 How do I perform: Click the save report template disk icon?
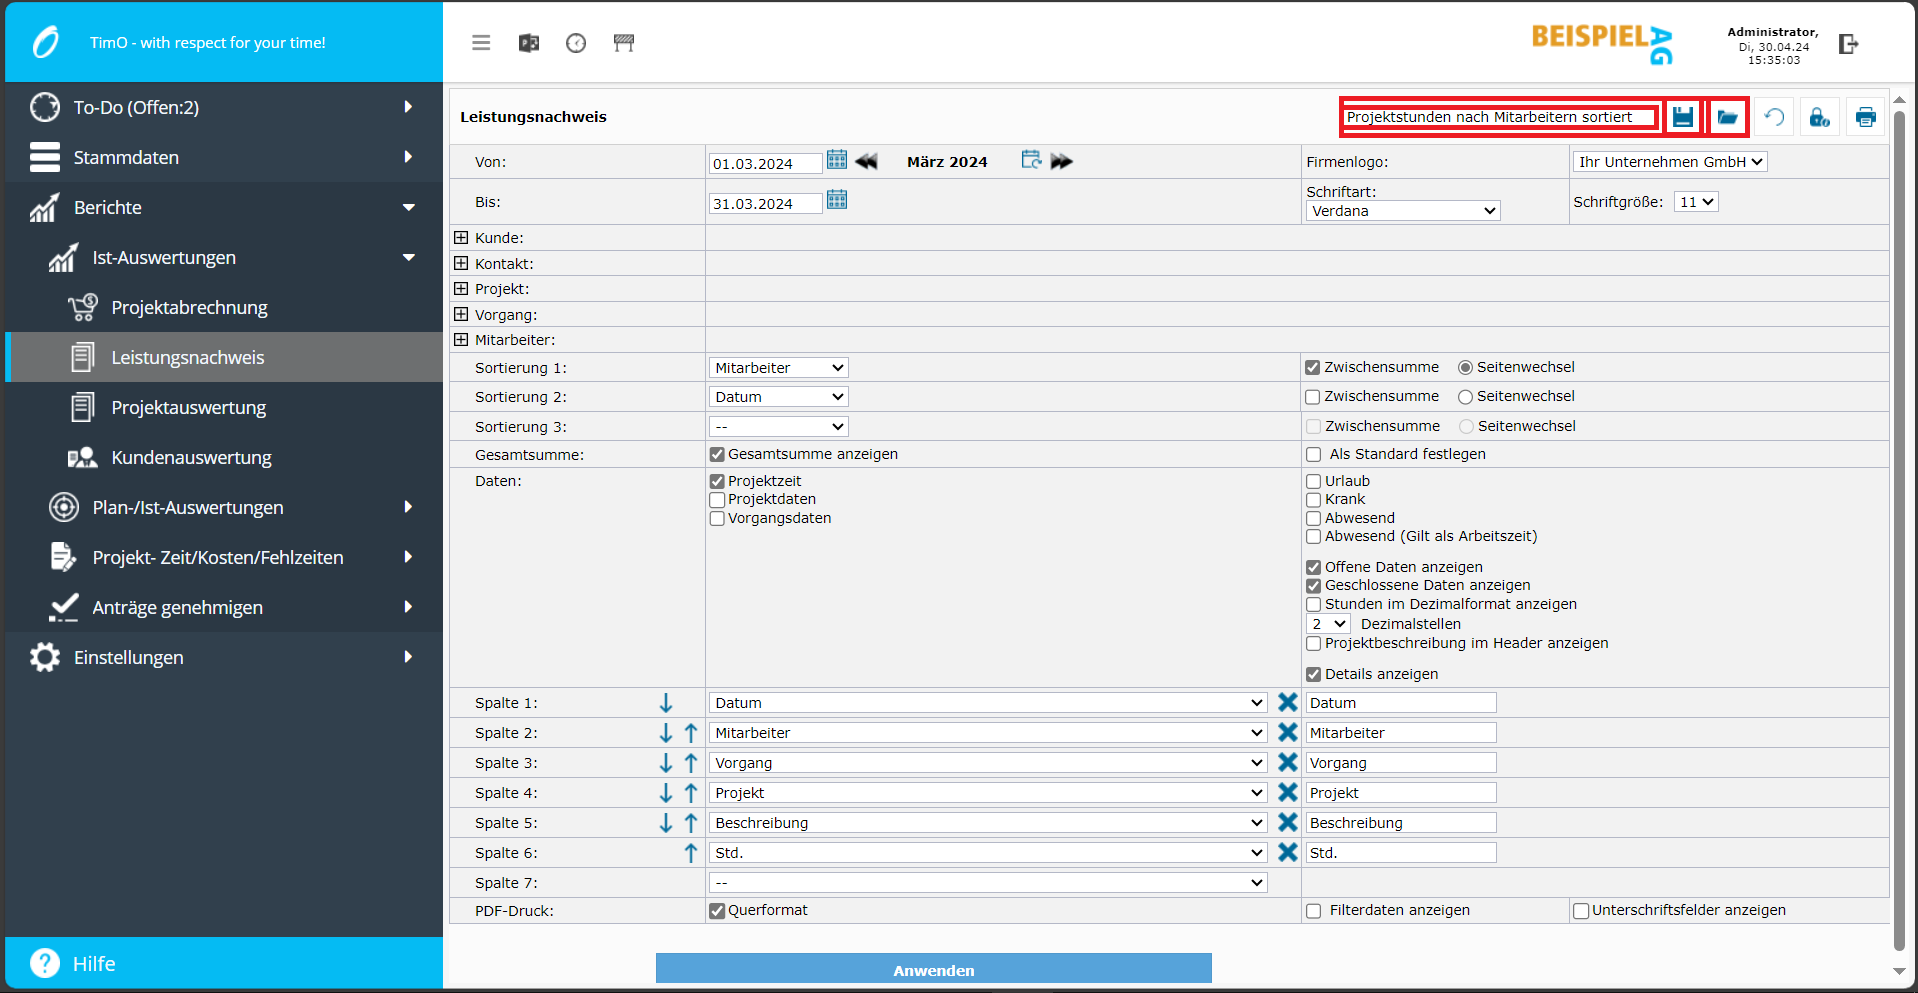click(1683, 117)
